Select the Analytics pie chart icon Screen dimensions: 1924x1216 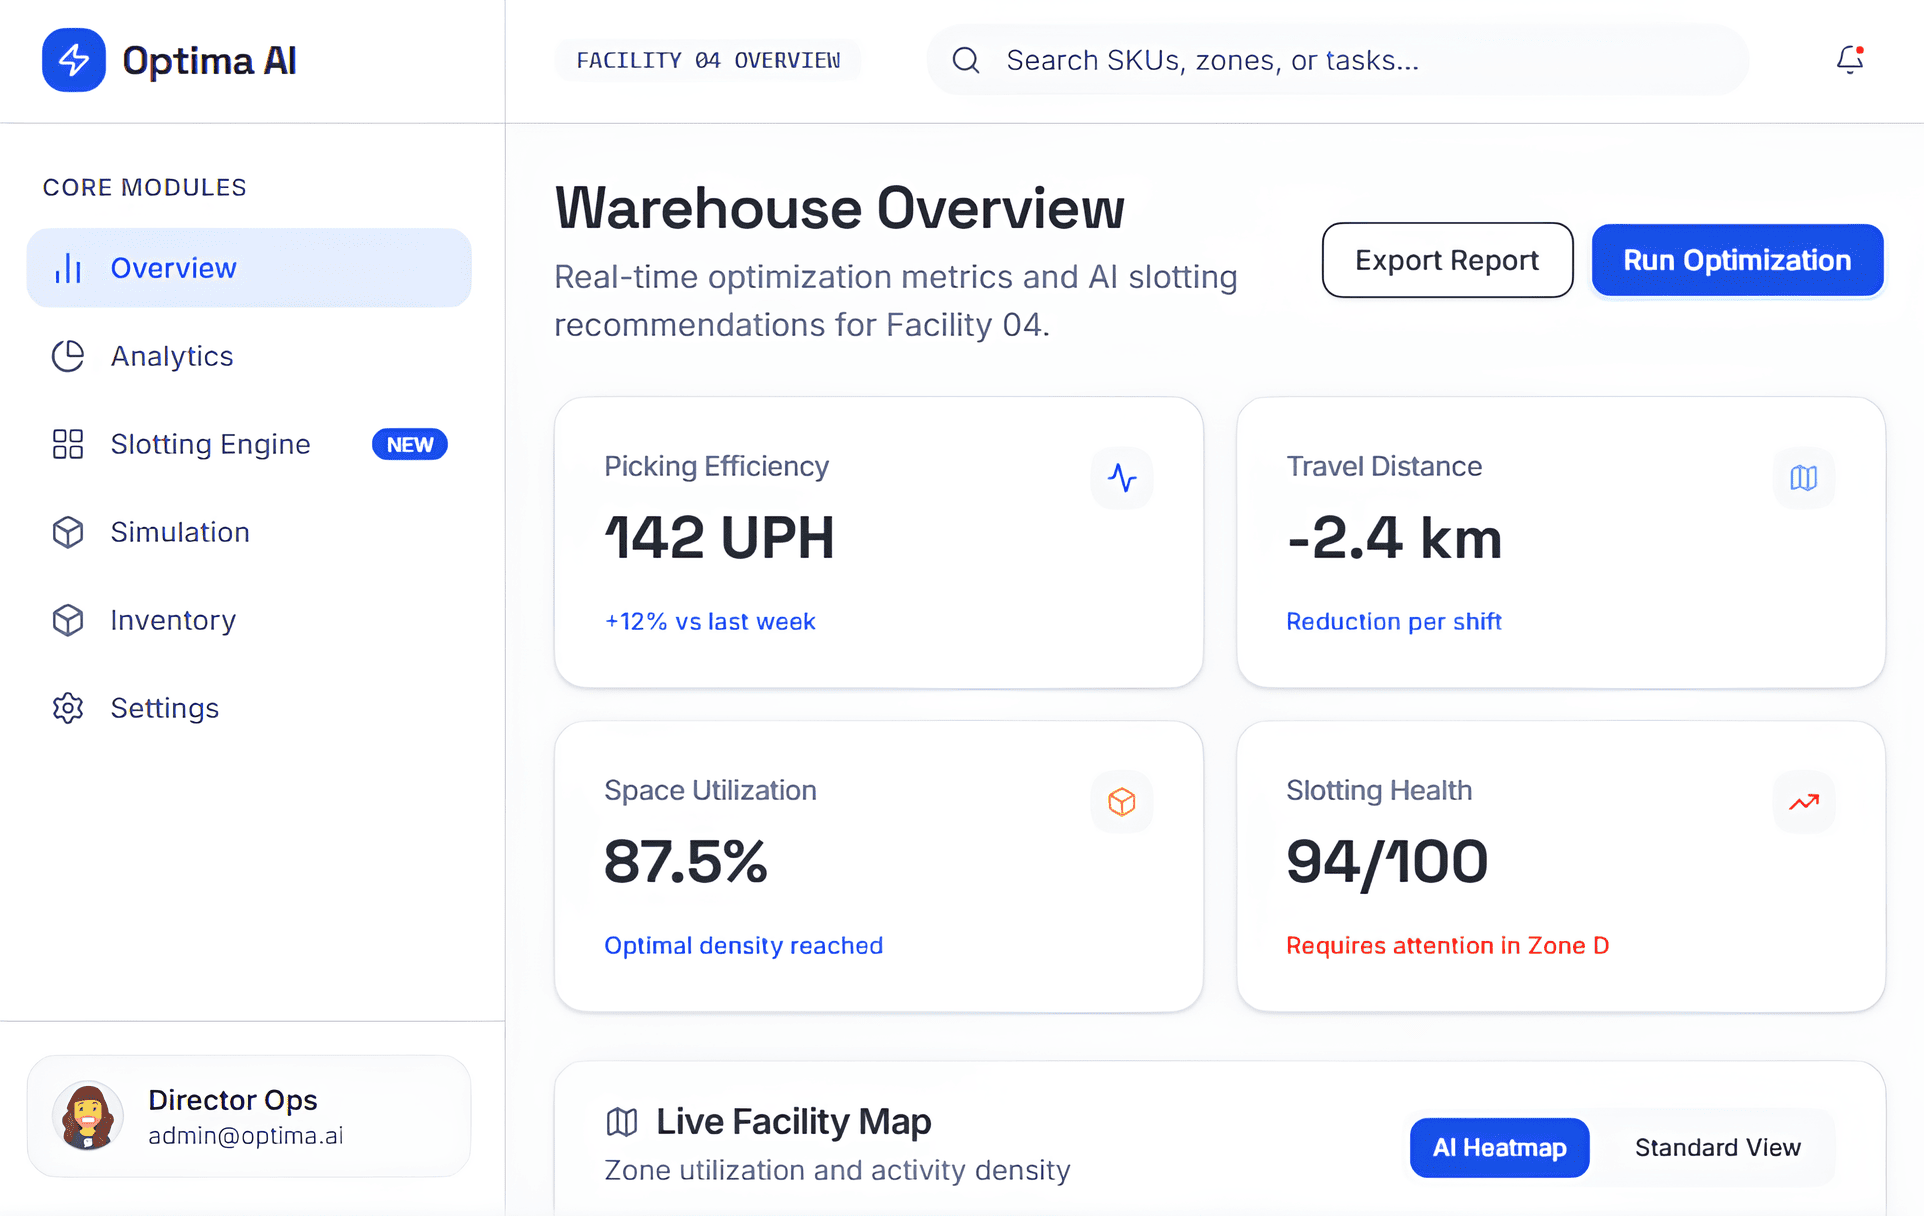tap(67, 356)
